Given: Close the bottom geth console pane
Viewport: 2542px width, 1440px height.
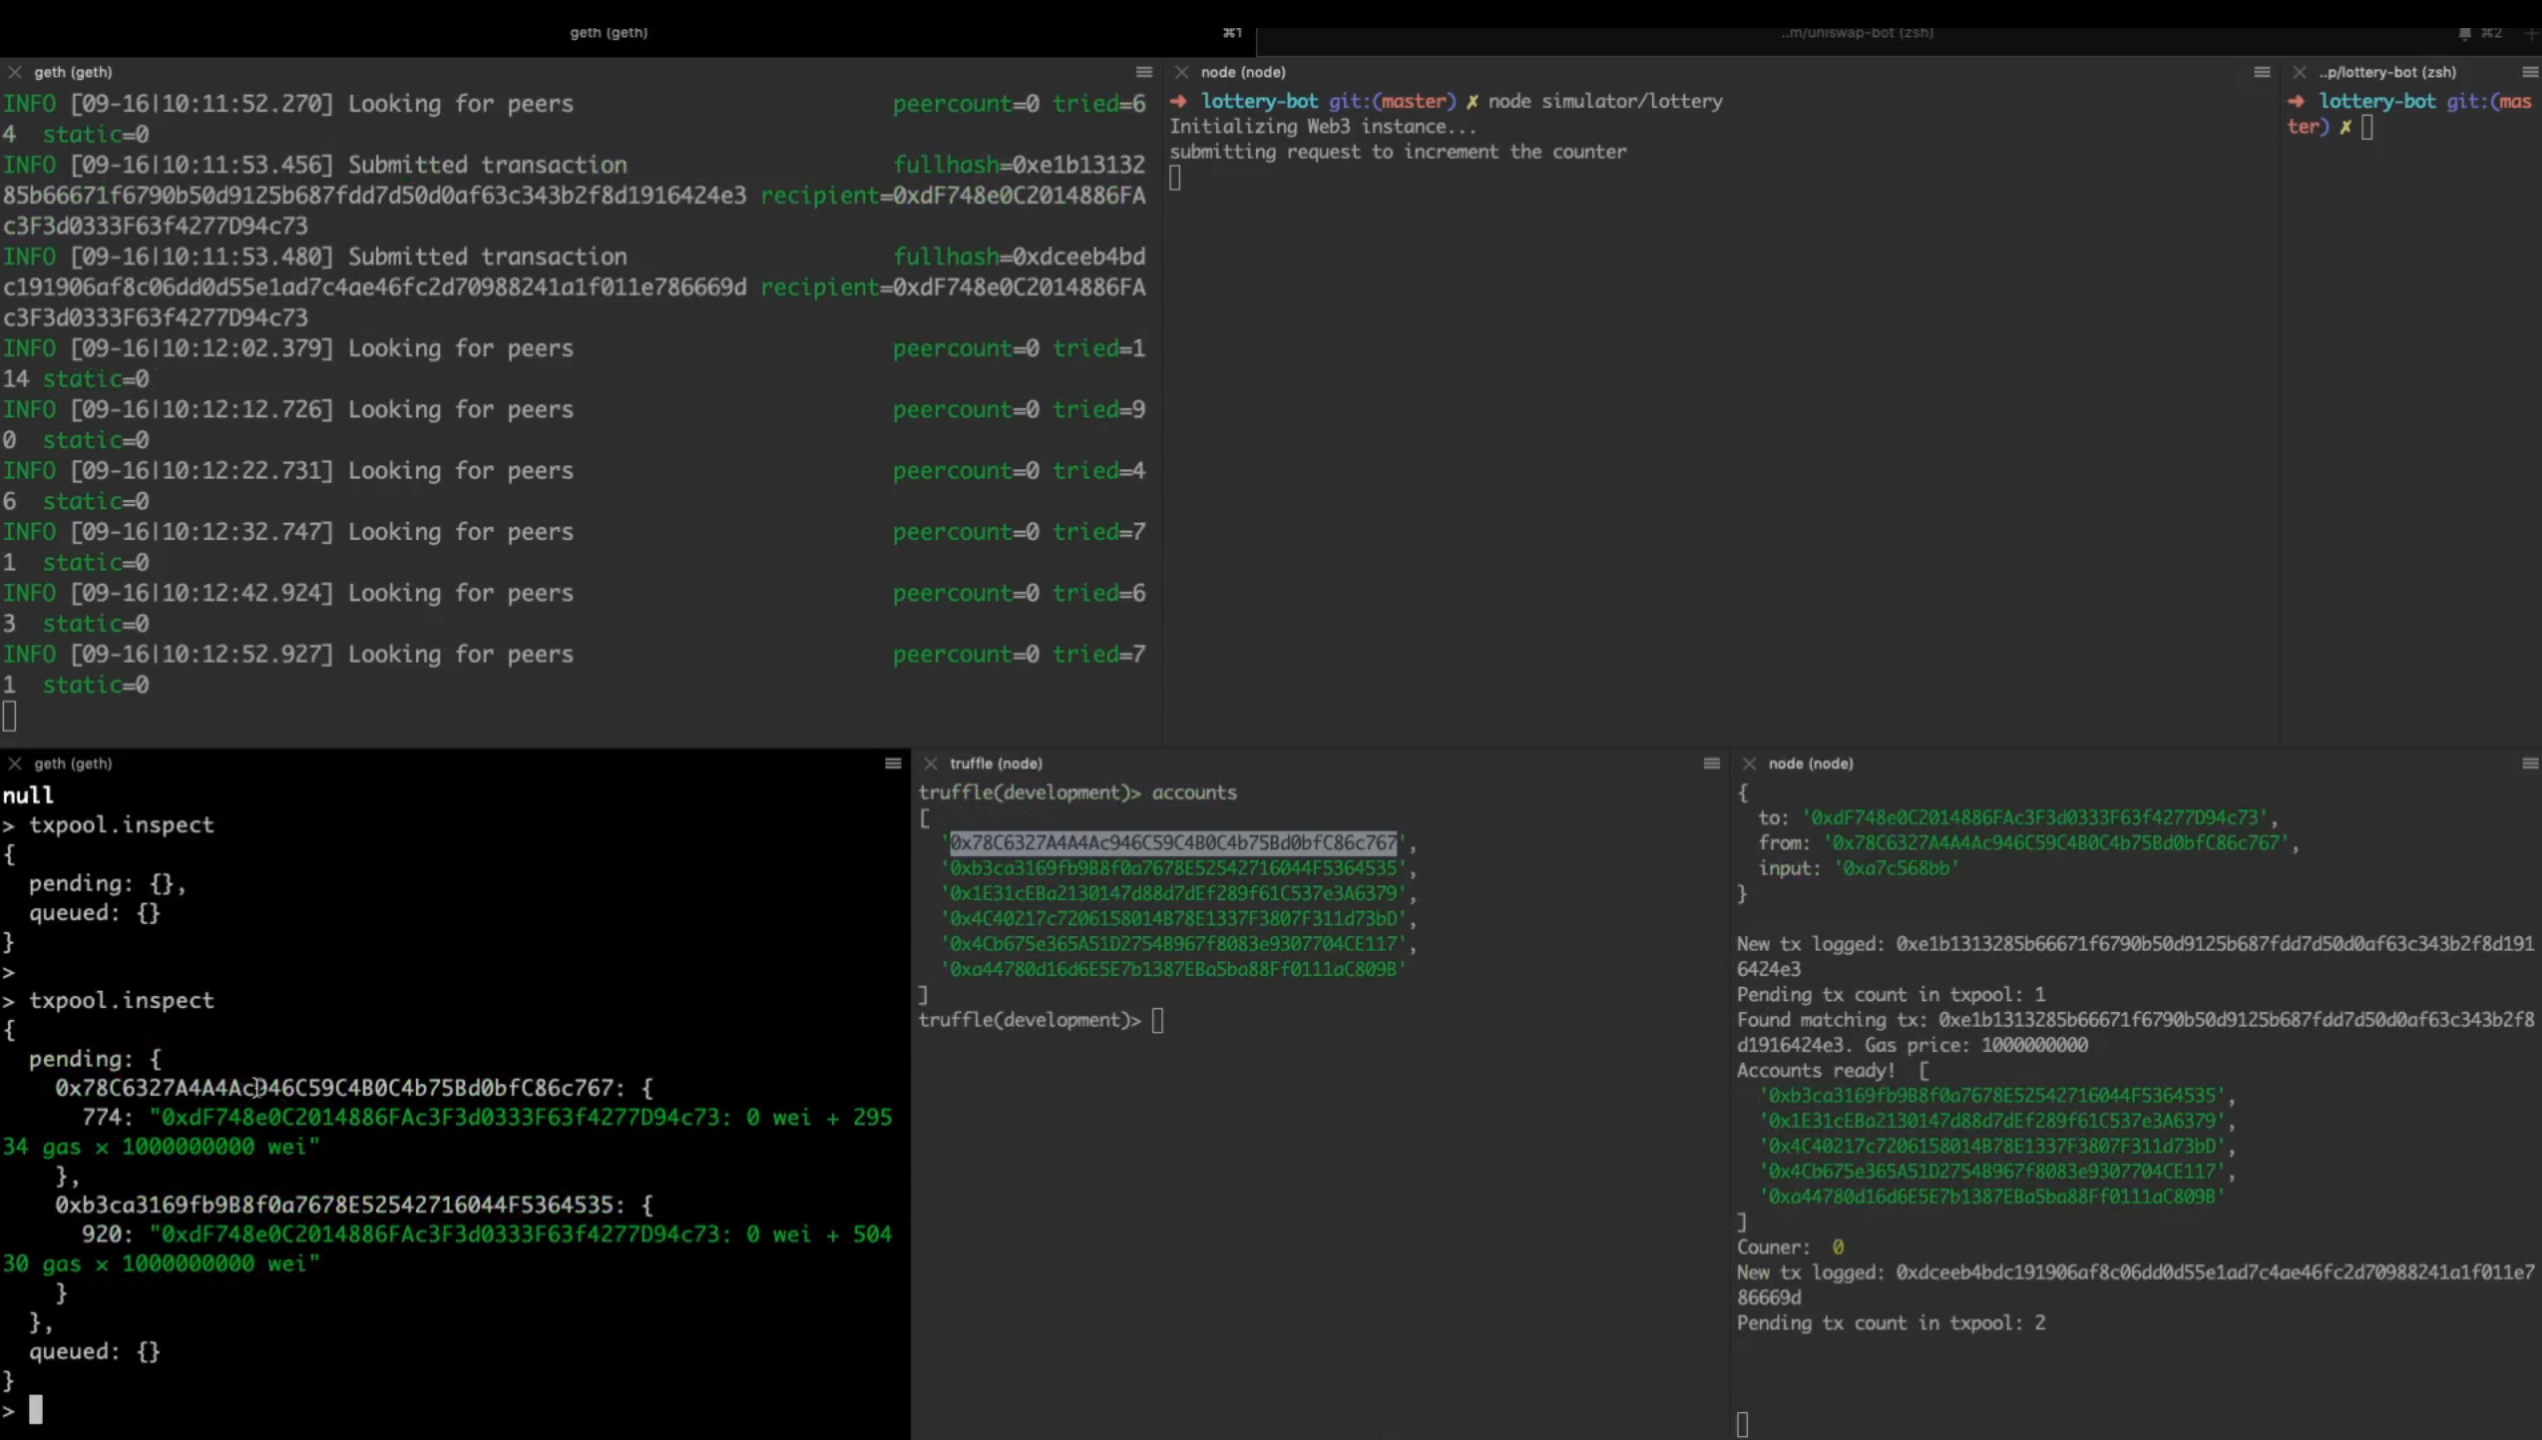Looking at the screenshot, I should (14, 763).
